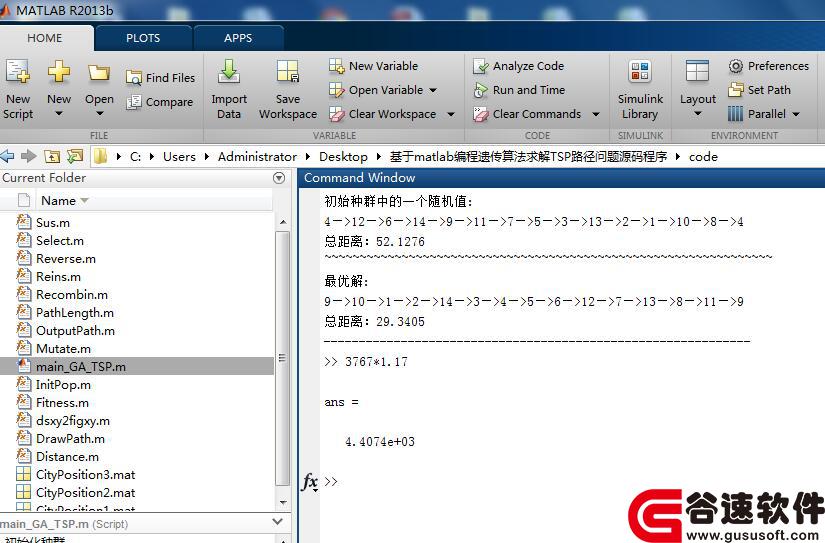This screenshot has height=543, width=825.
Task: Click Administrator in the address path
Action: pos(257,157)
